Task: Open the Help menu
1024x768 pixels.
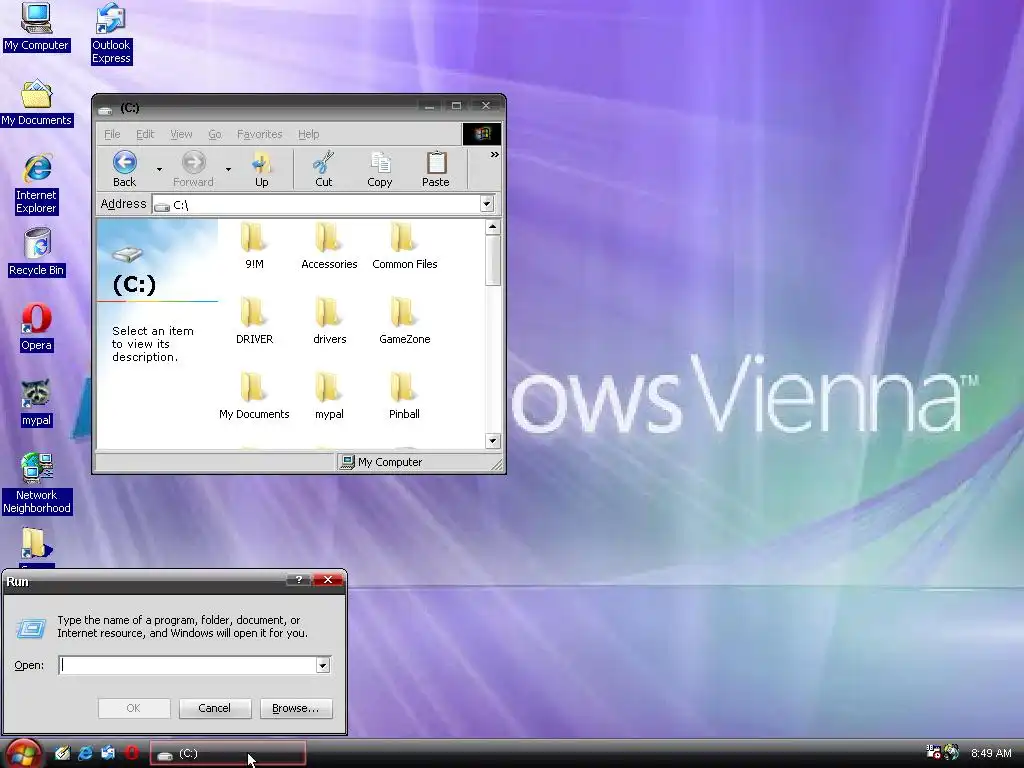Action: pos(308,134)
